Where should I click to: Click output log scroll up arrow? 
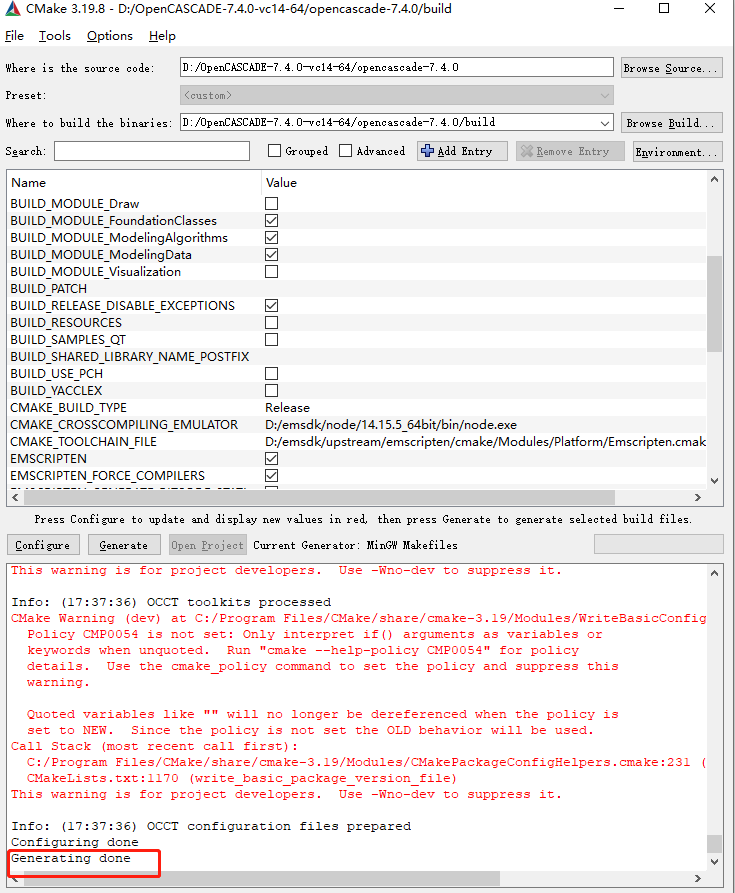click(715, 574)
